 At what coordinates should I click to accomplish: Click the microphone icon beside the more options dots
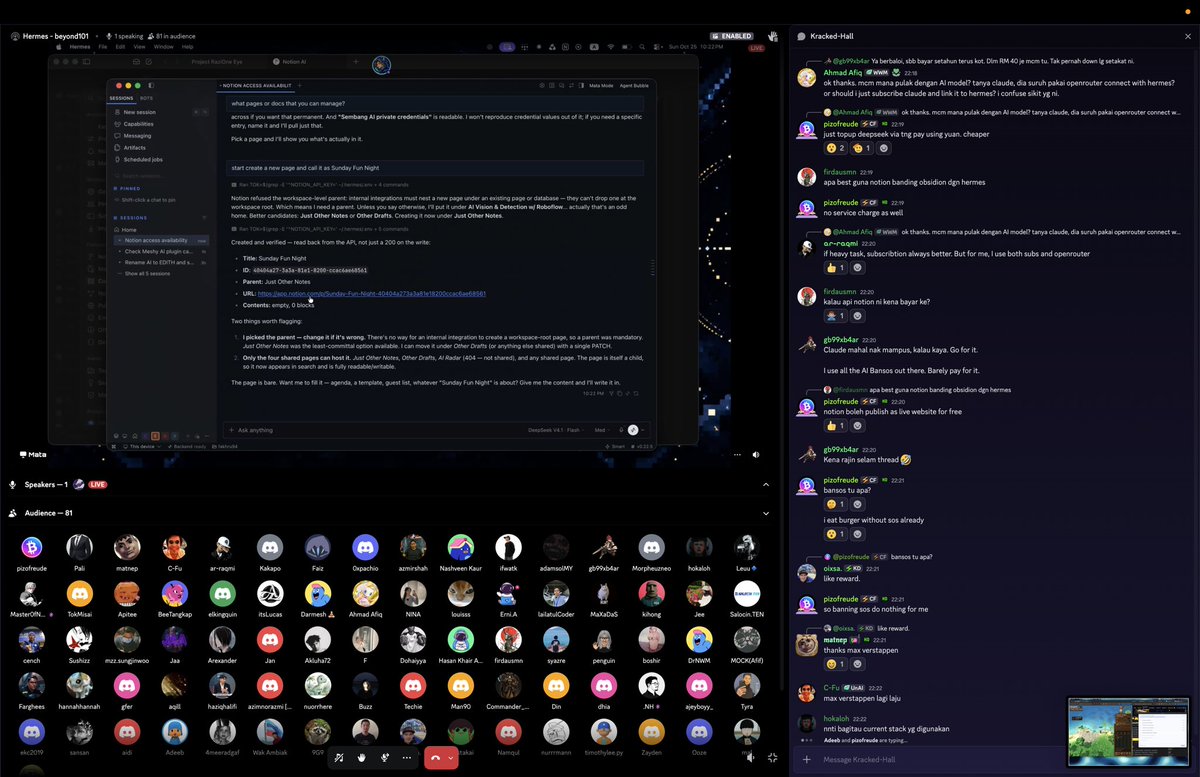[x=384, y=758]
